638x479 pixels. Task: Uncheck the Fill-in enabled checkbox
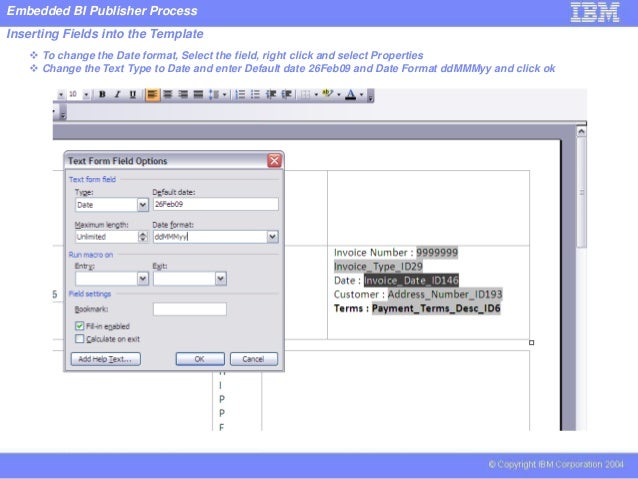tap(80, 326)
